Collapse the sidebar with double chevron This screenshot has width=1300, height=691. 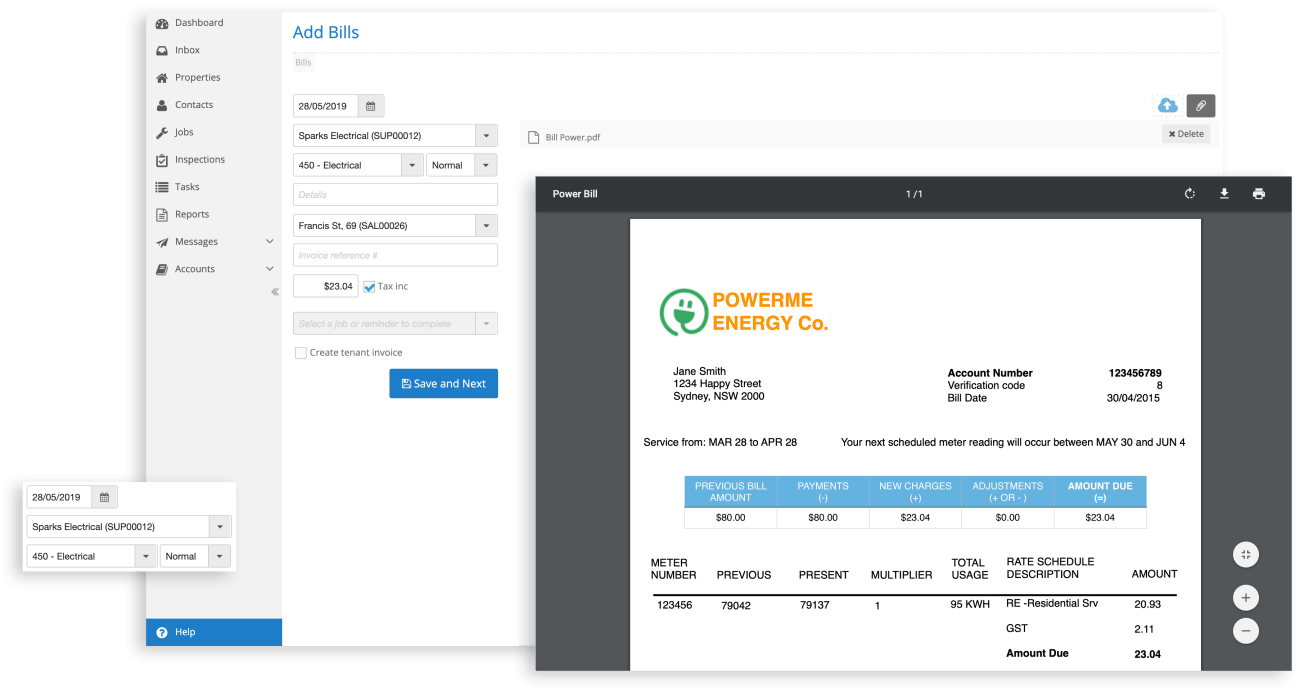click(x=275, y=292)
